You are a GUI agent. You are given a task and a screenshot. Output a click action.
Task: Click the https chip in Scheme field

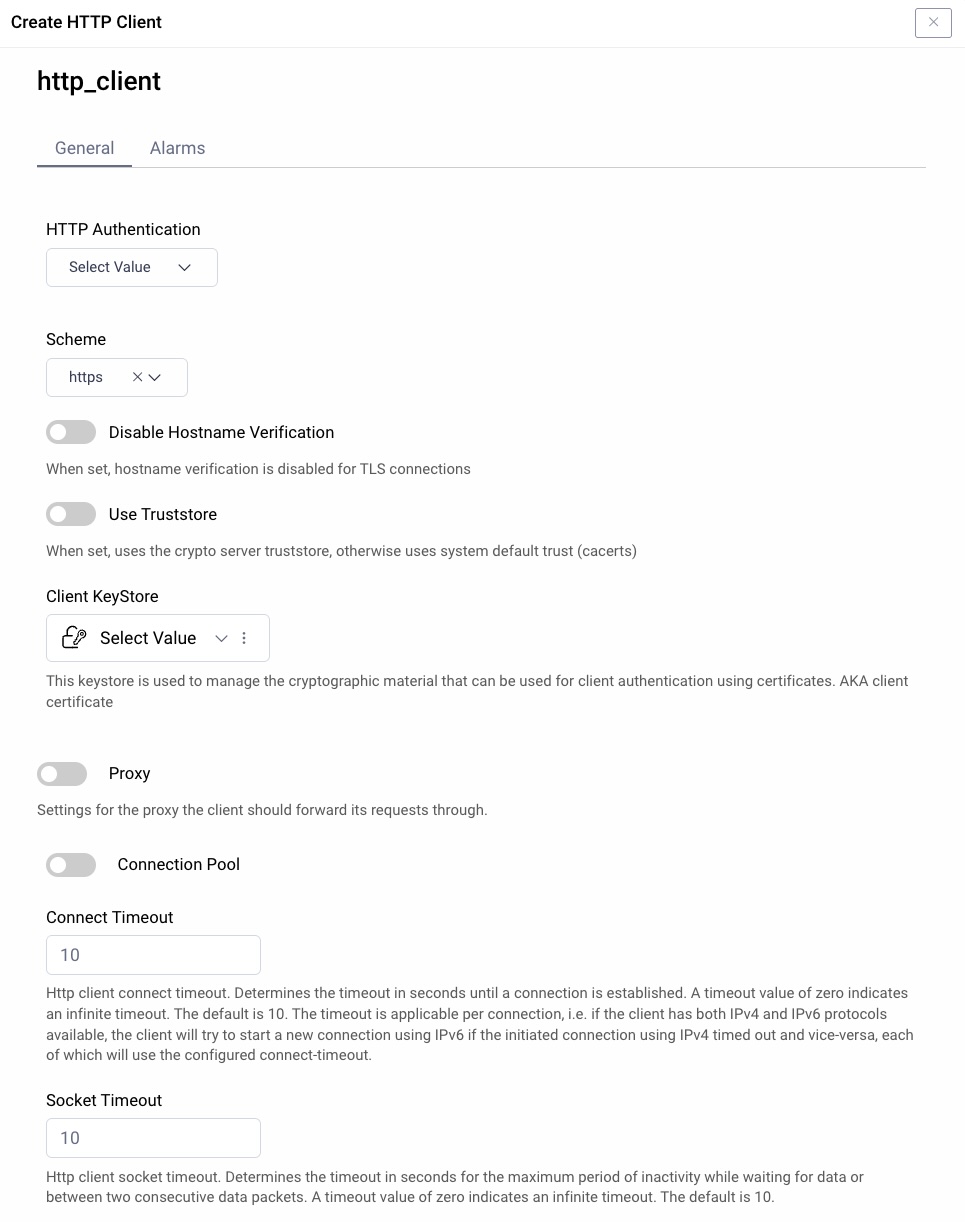coord(85,377)
